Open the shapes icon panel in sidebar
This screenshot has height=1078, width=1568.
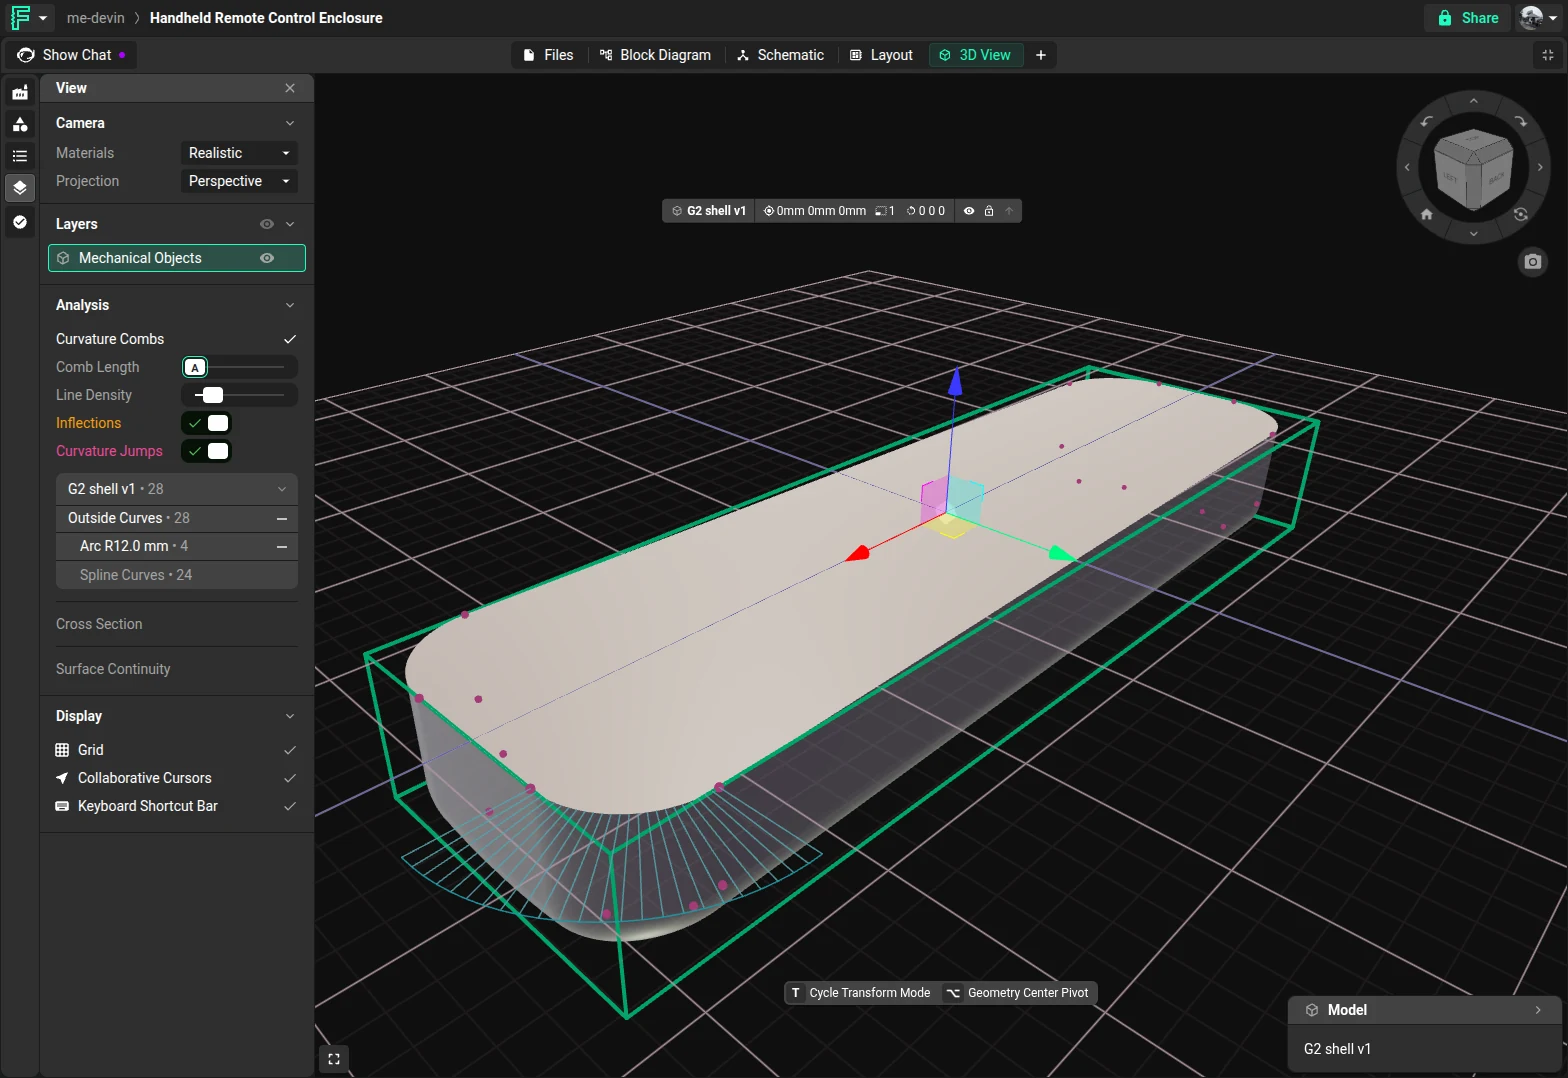(x=20, y=124)
